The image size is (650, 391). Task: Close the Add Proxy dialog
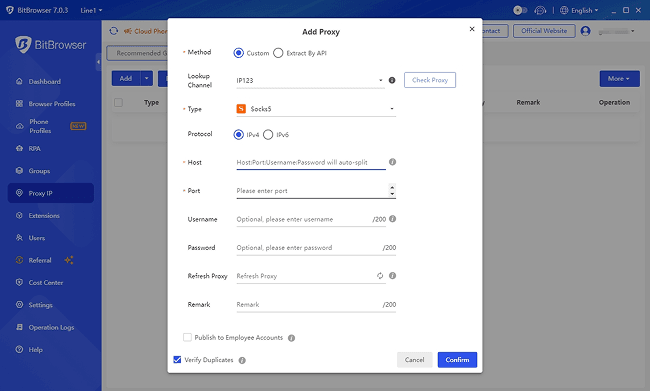pos(472,29)
